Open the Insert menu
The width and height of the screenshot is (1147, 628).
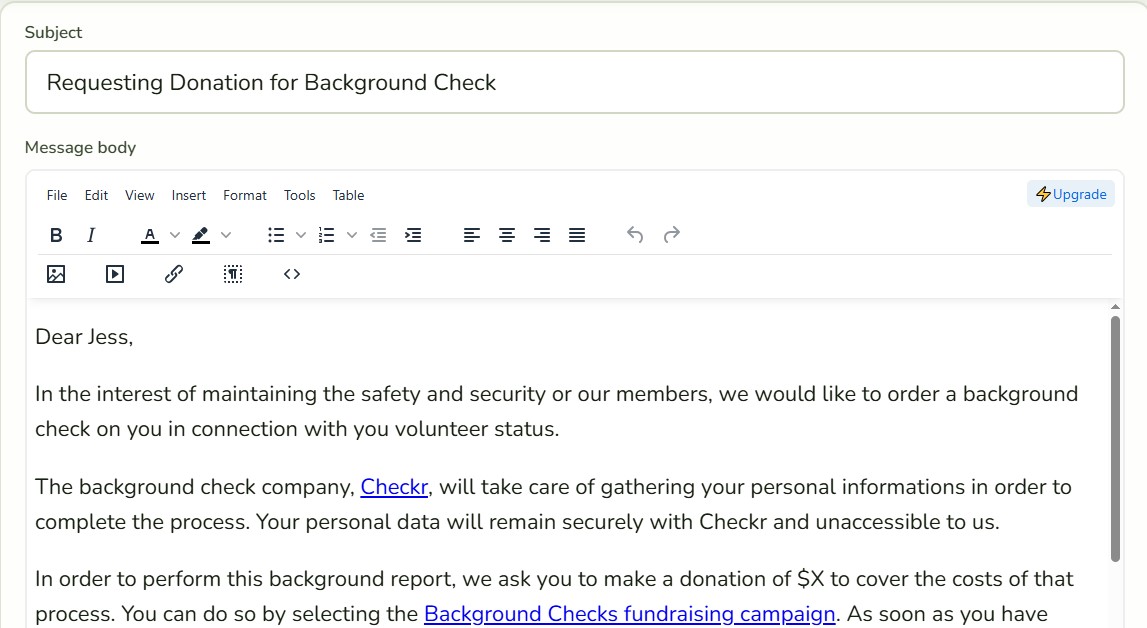tap(189, 195)
